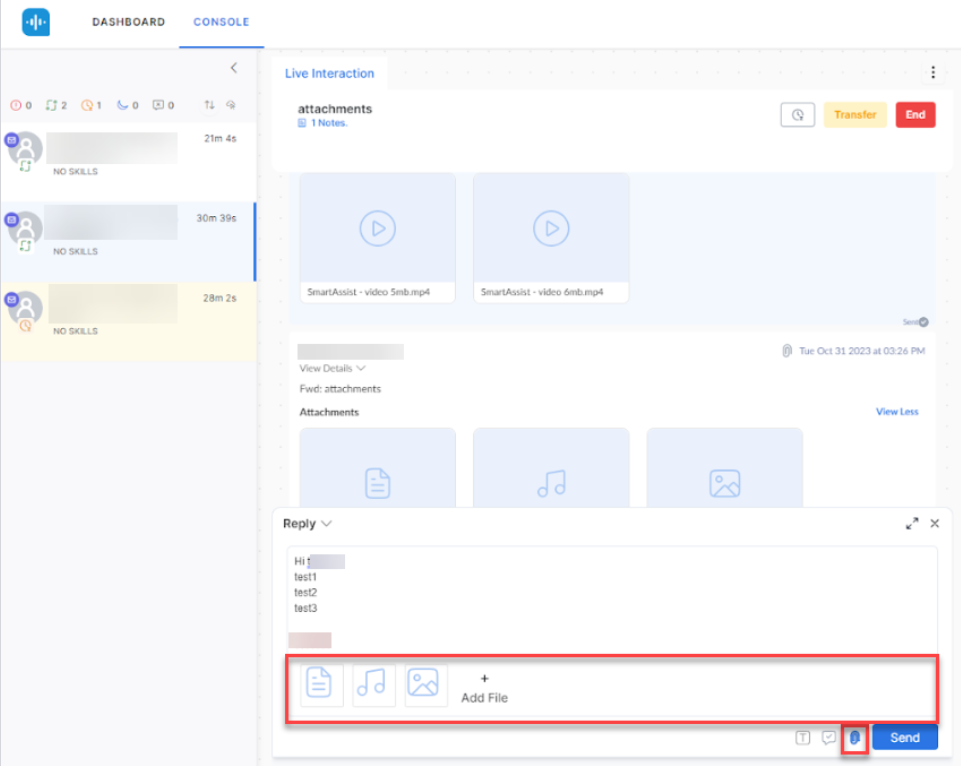Collapse the conversation list side panel
Viewport: 961px width, 766px height.
[234, 68]
